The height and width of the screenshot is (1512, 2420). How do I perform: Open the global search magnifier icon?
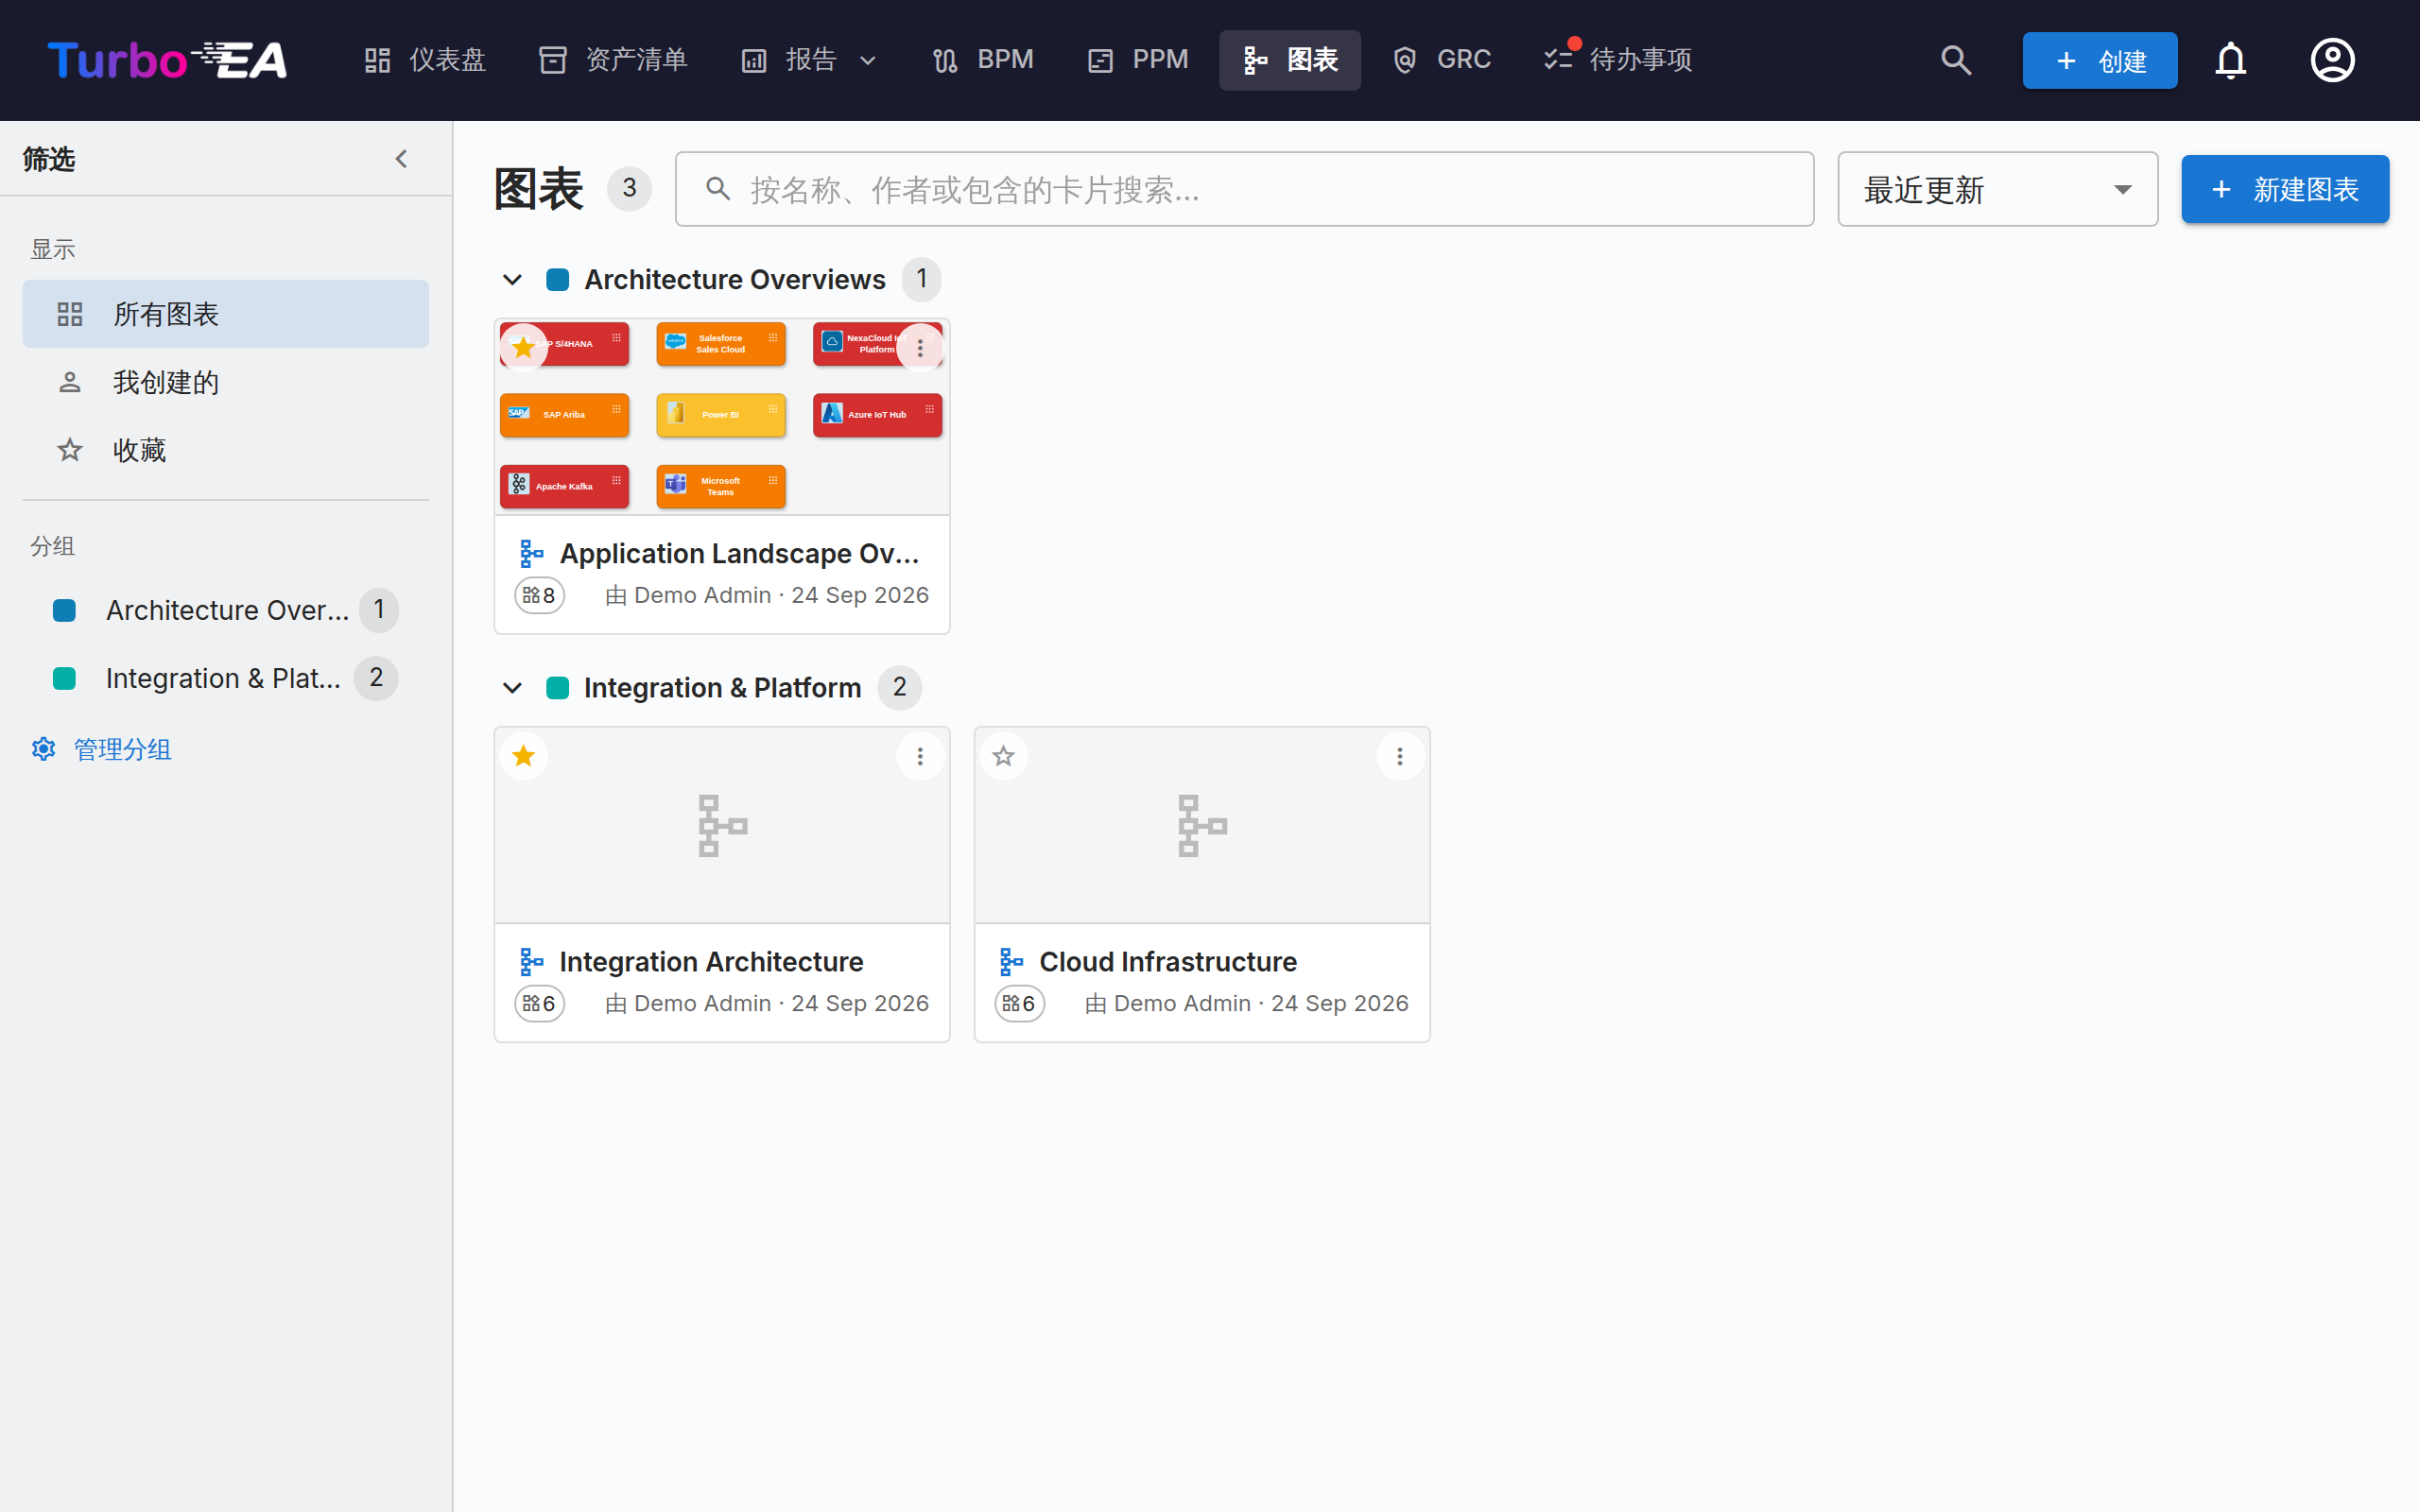click(x=1956, y=60)
